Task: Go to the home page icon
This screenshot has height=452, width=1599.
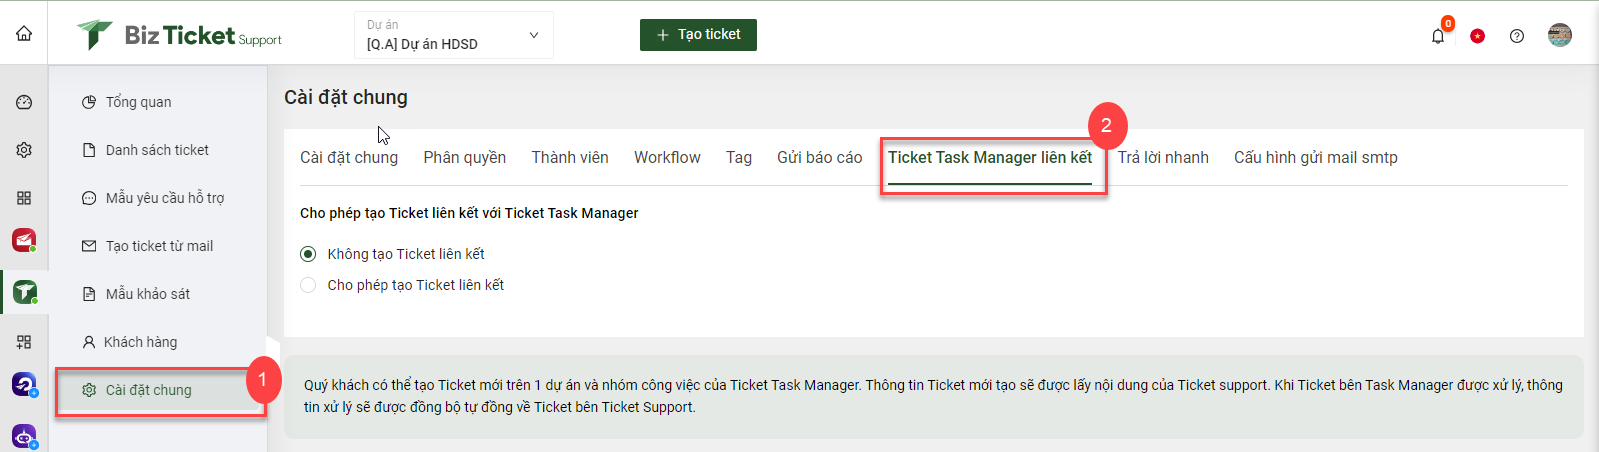Action: click(x=24, y=33)
